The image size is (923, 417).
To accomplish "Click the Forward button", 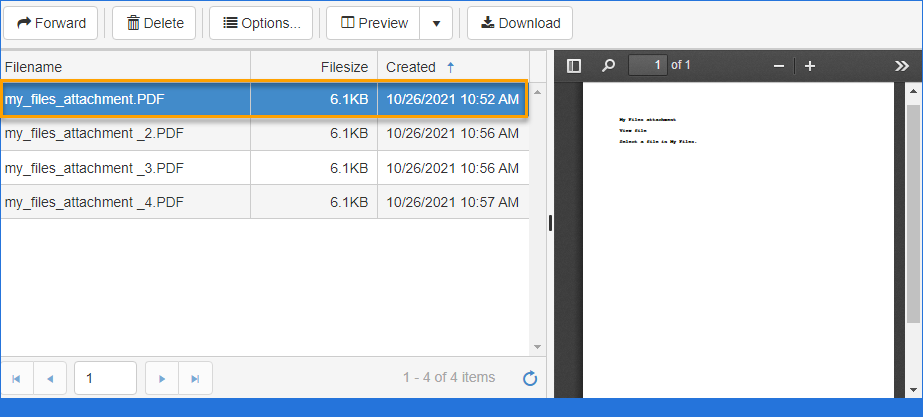I will click(x=51, y=23).
